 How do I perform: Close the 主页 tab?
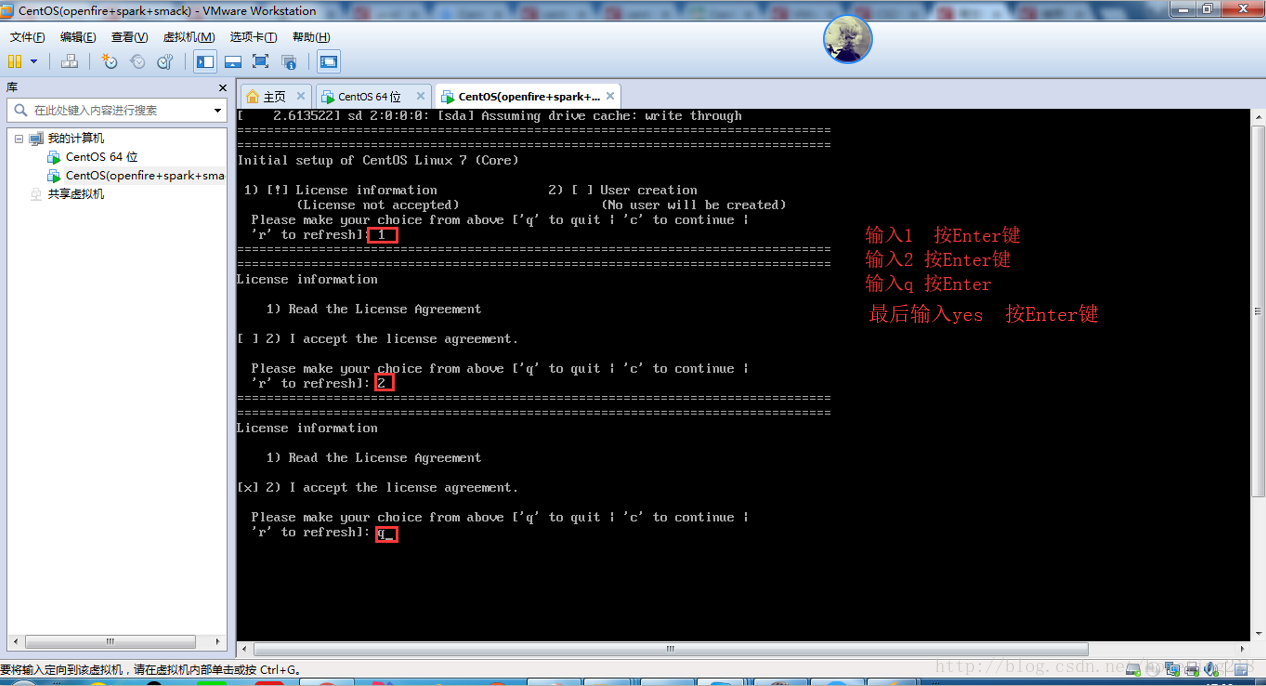301,96
